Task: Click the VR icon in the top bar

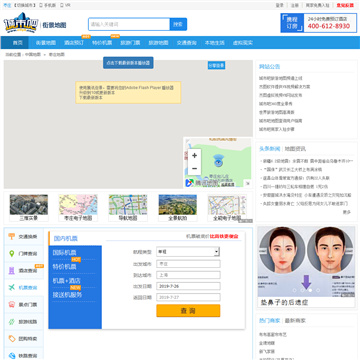Action: (x=62, y=5)
